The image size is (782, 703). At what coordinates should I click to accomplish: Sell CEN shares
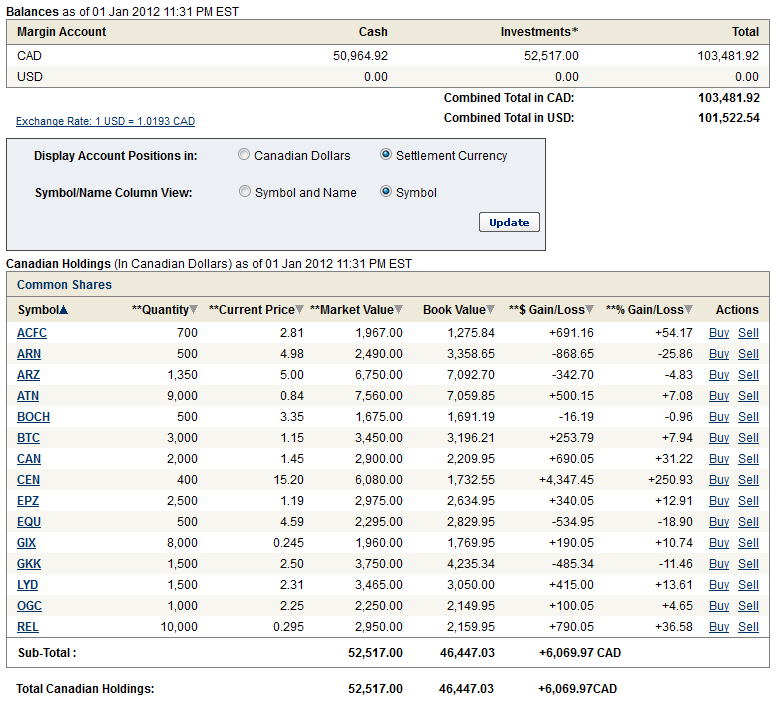click(748, 480)
